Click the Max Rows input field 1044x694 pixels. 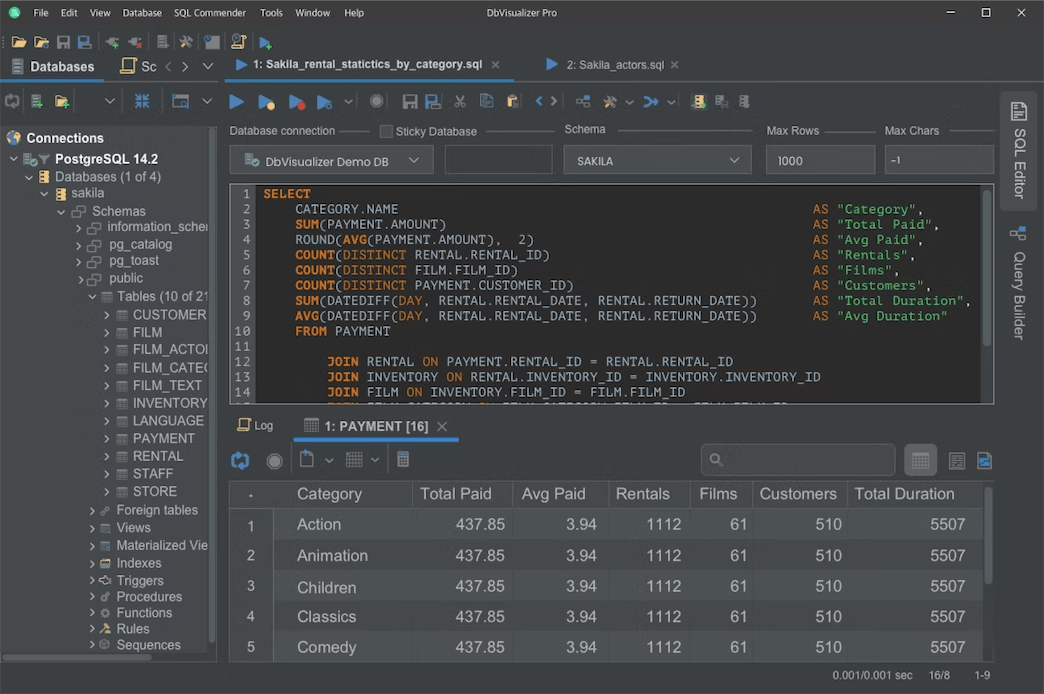820,161
